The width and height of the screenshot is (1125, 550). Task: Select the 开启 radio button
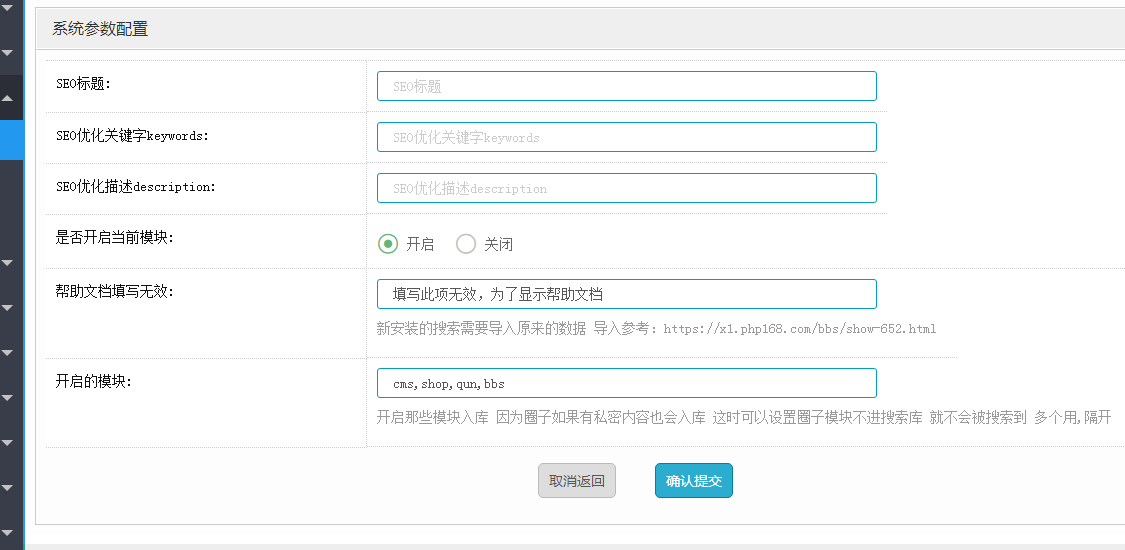[x=388, y=244]
